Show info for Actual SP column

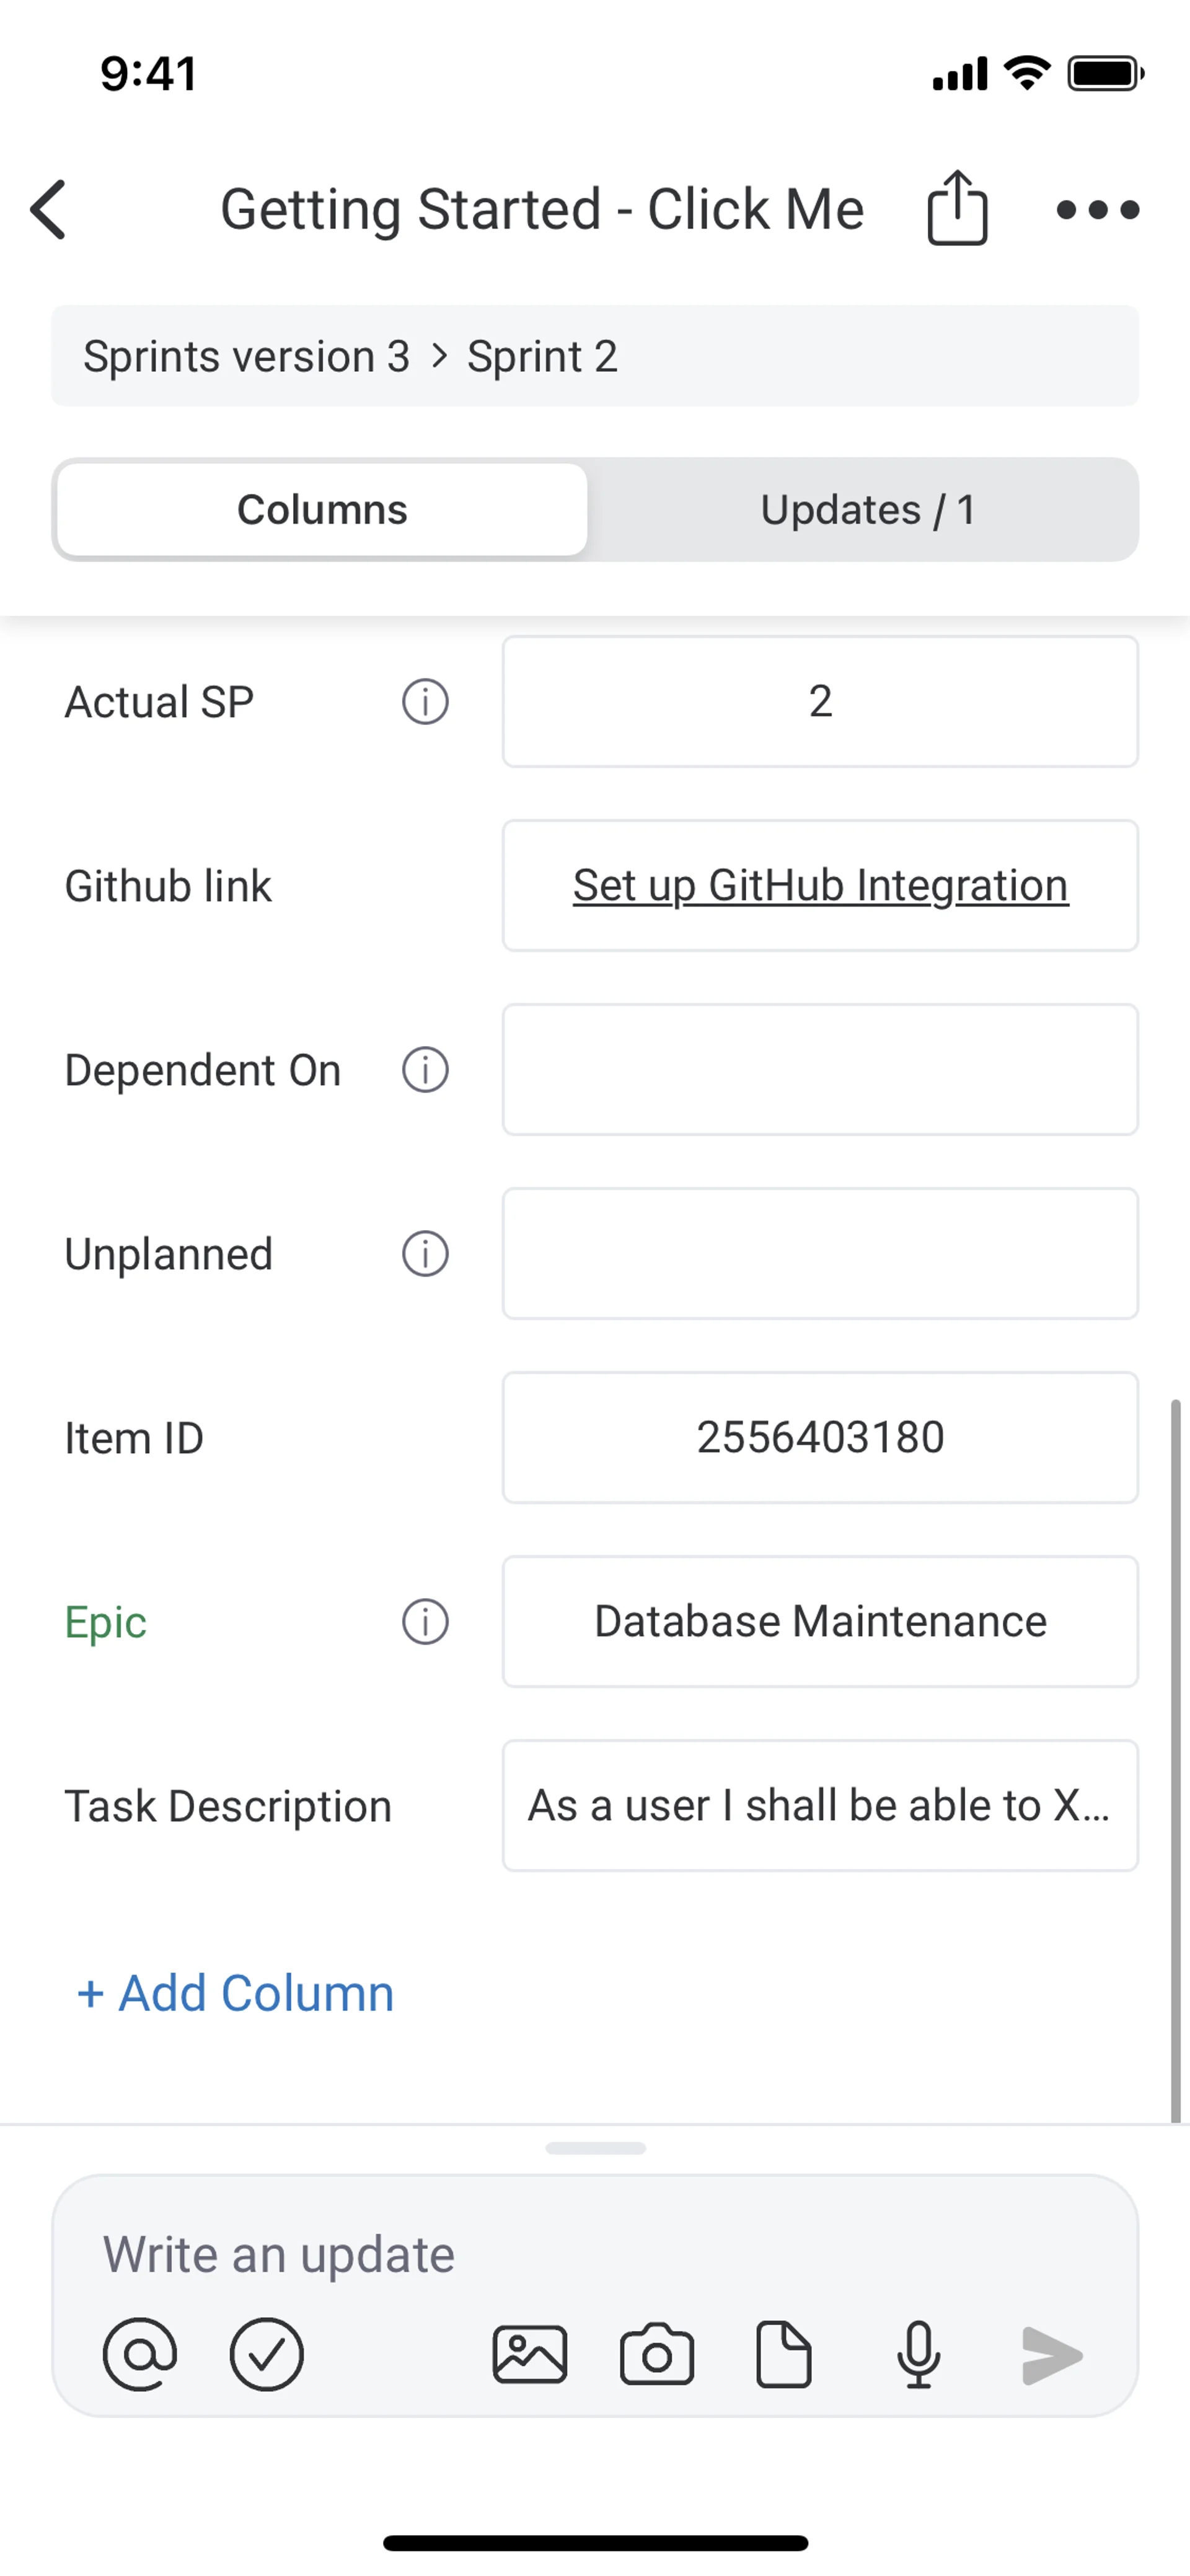coord(425,701)
